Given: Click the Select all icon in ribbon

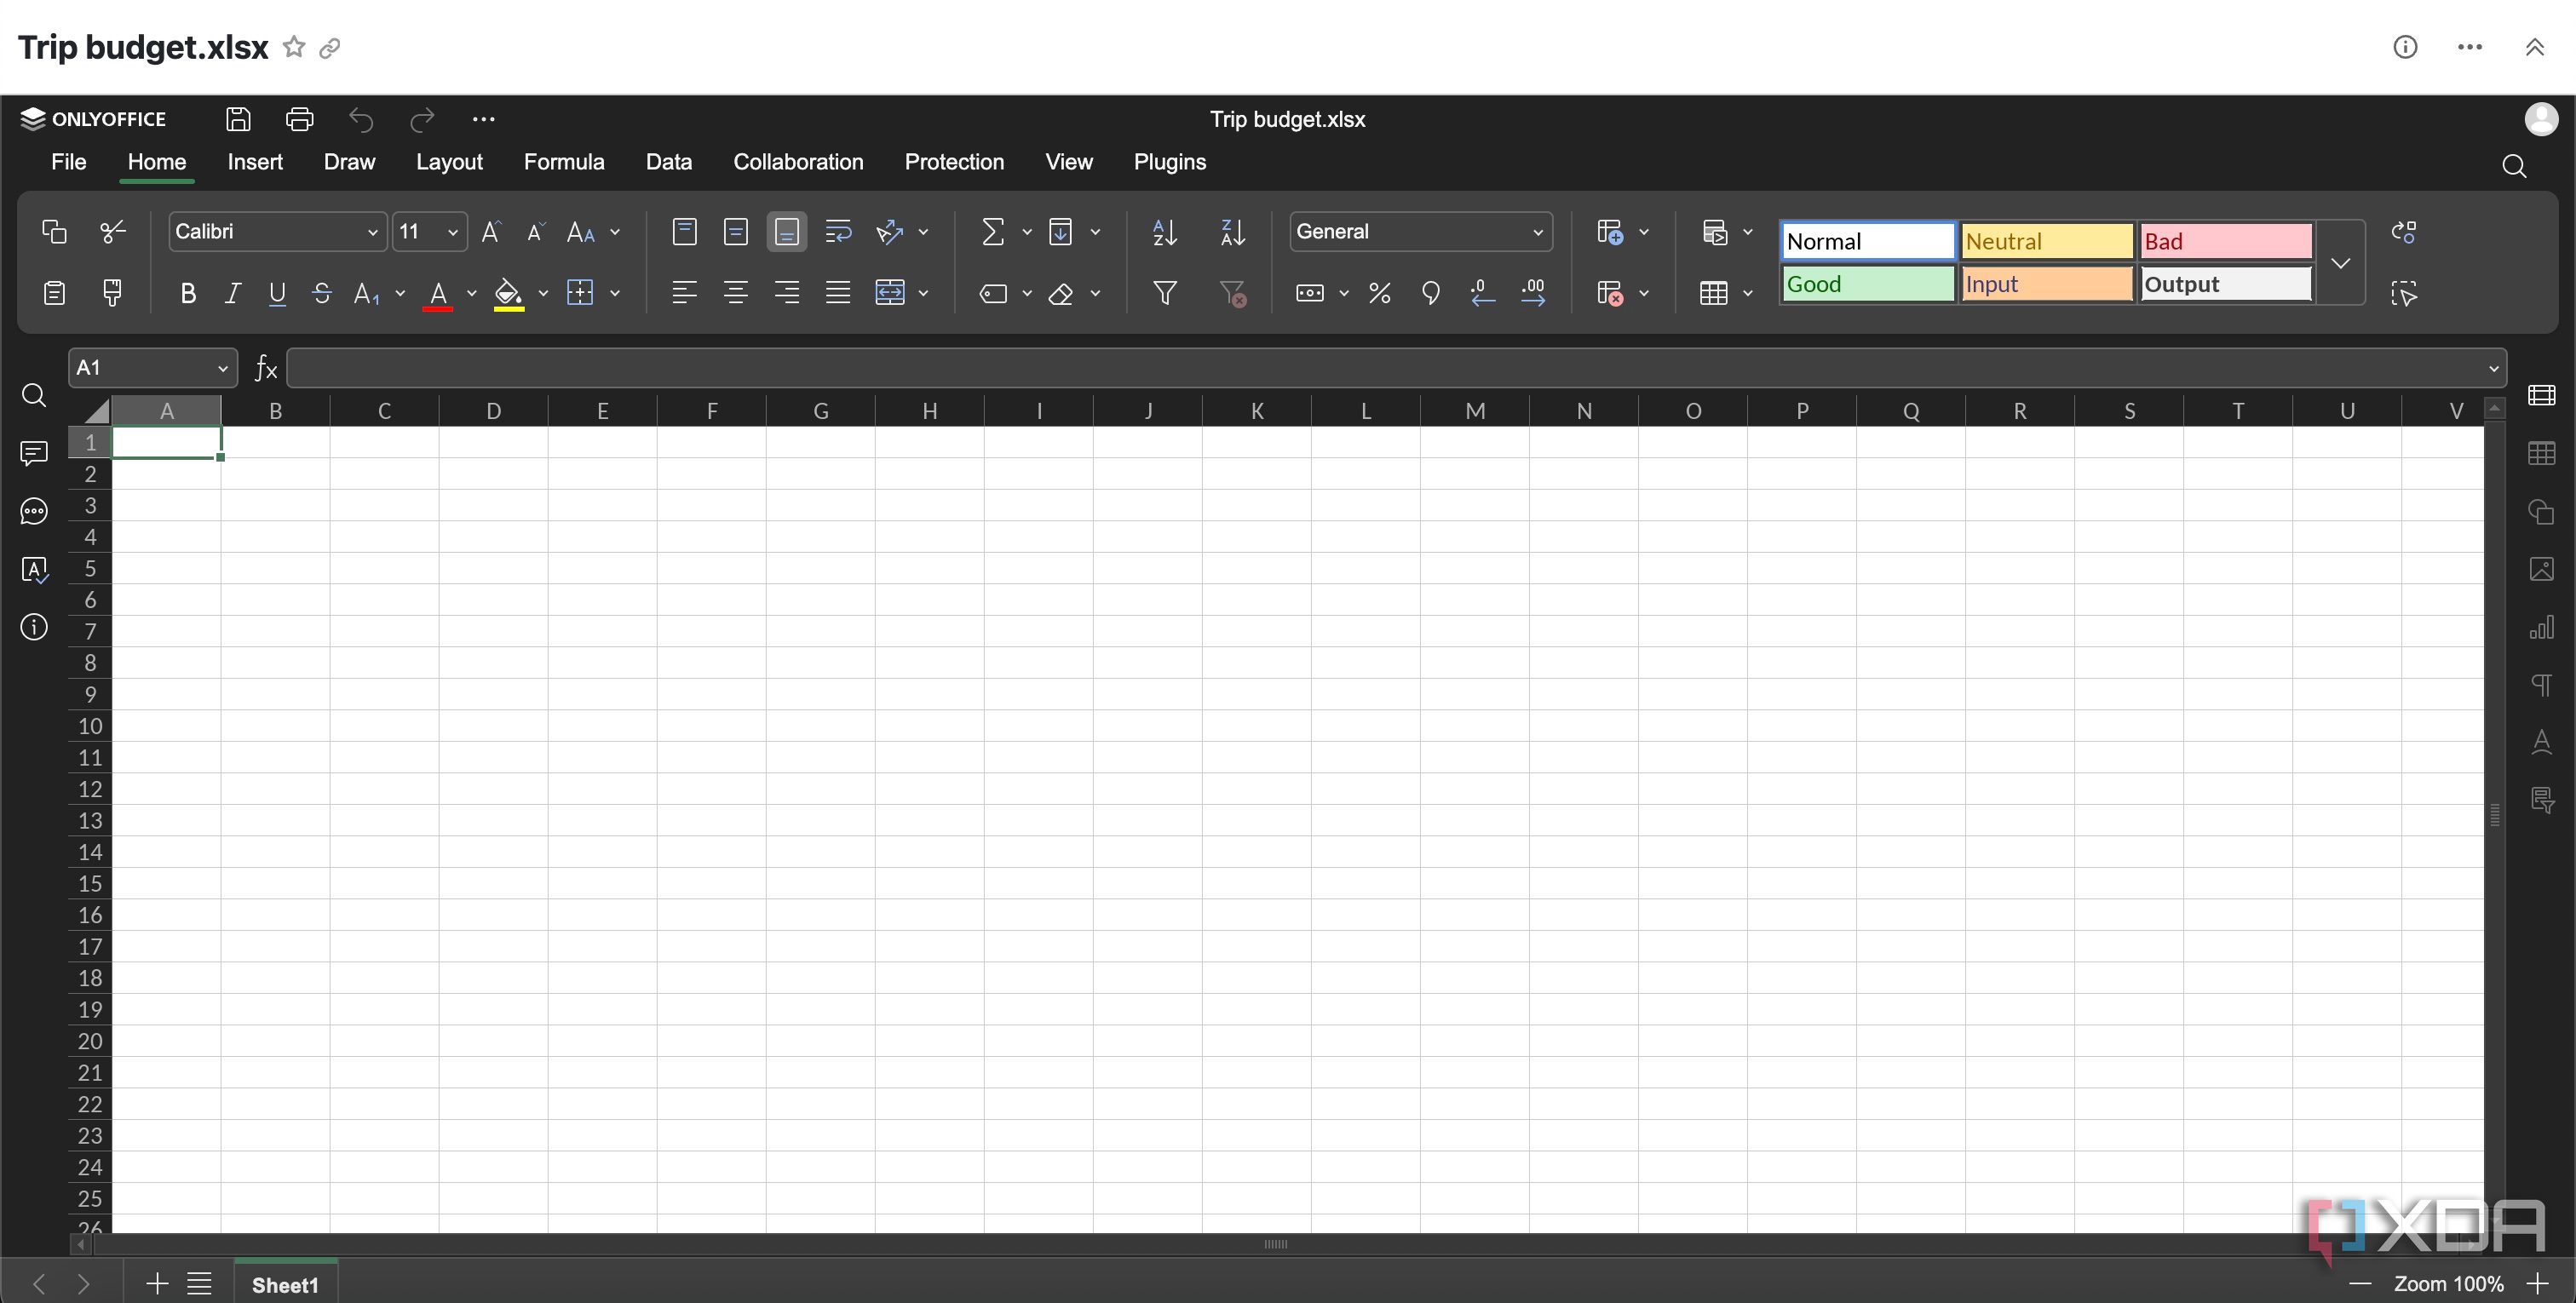Looking at the screenshot, I should tap(2404, 293).
